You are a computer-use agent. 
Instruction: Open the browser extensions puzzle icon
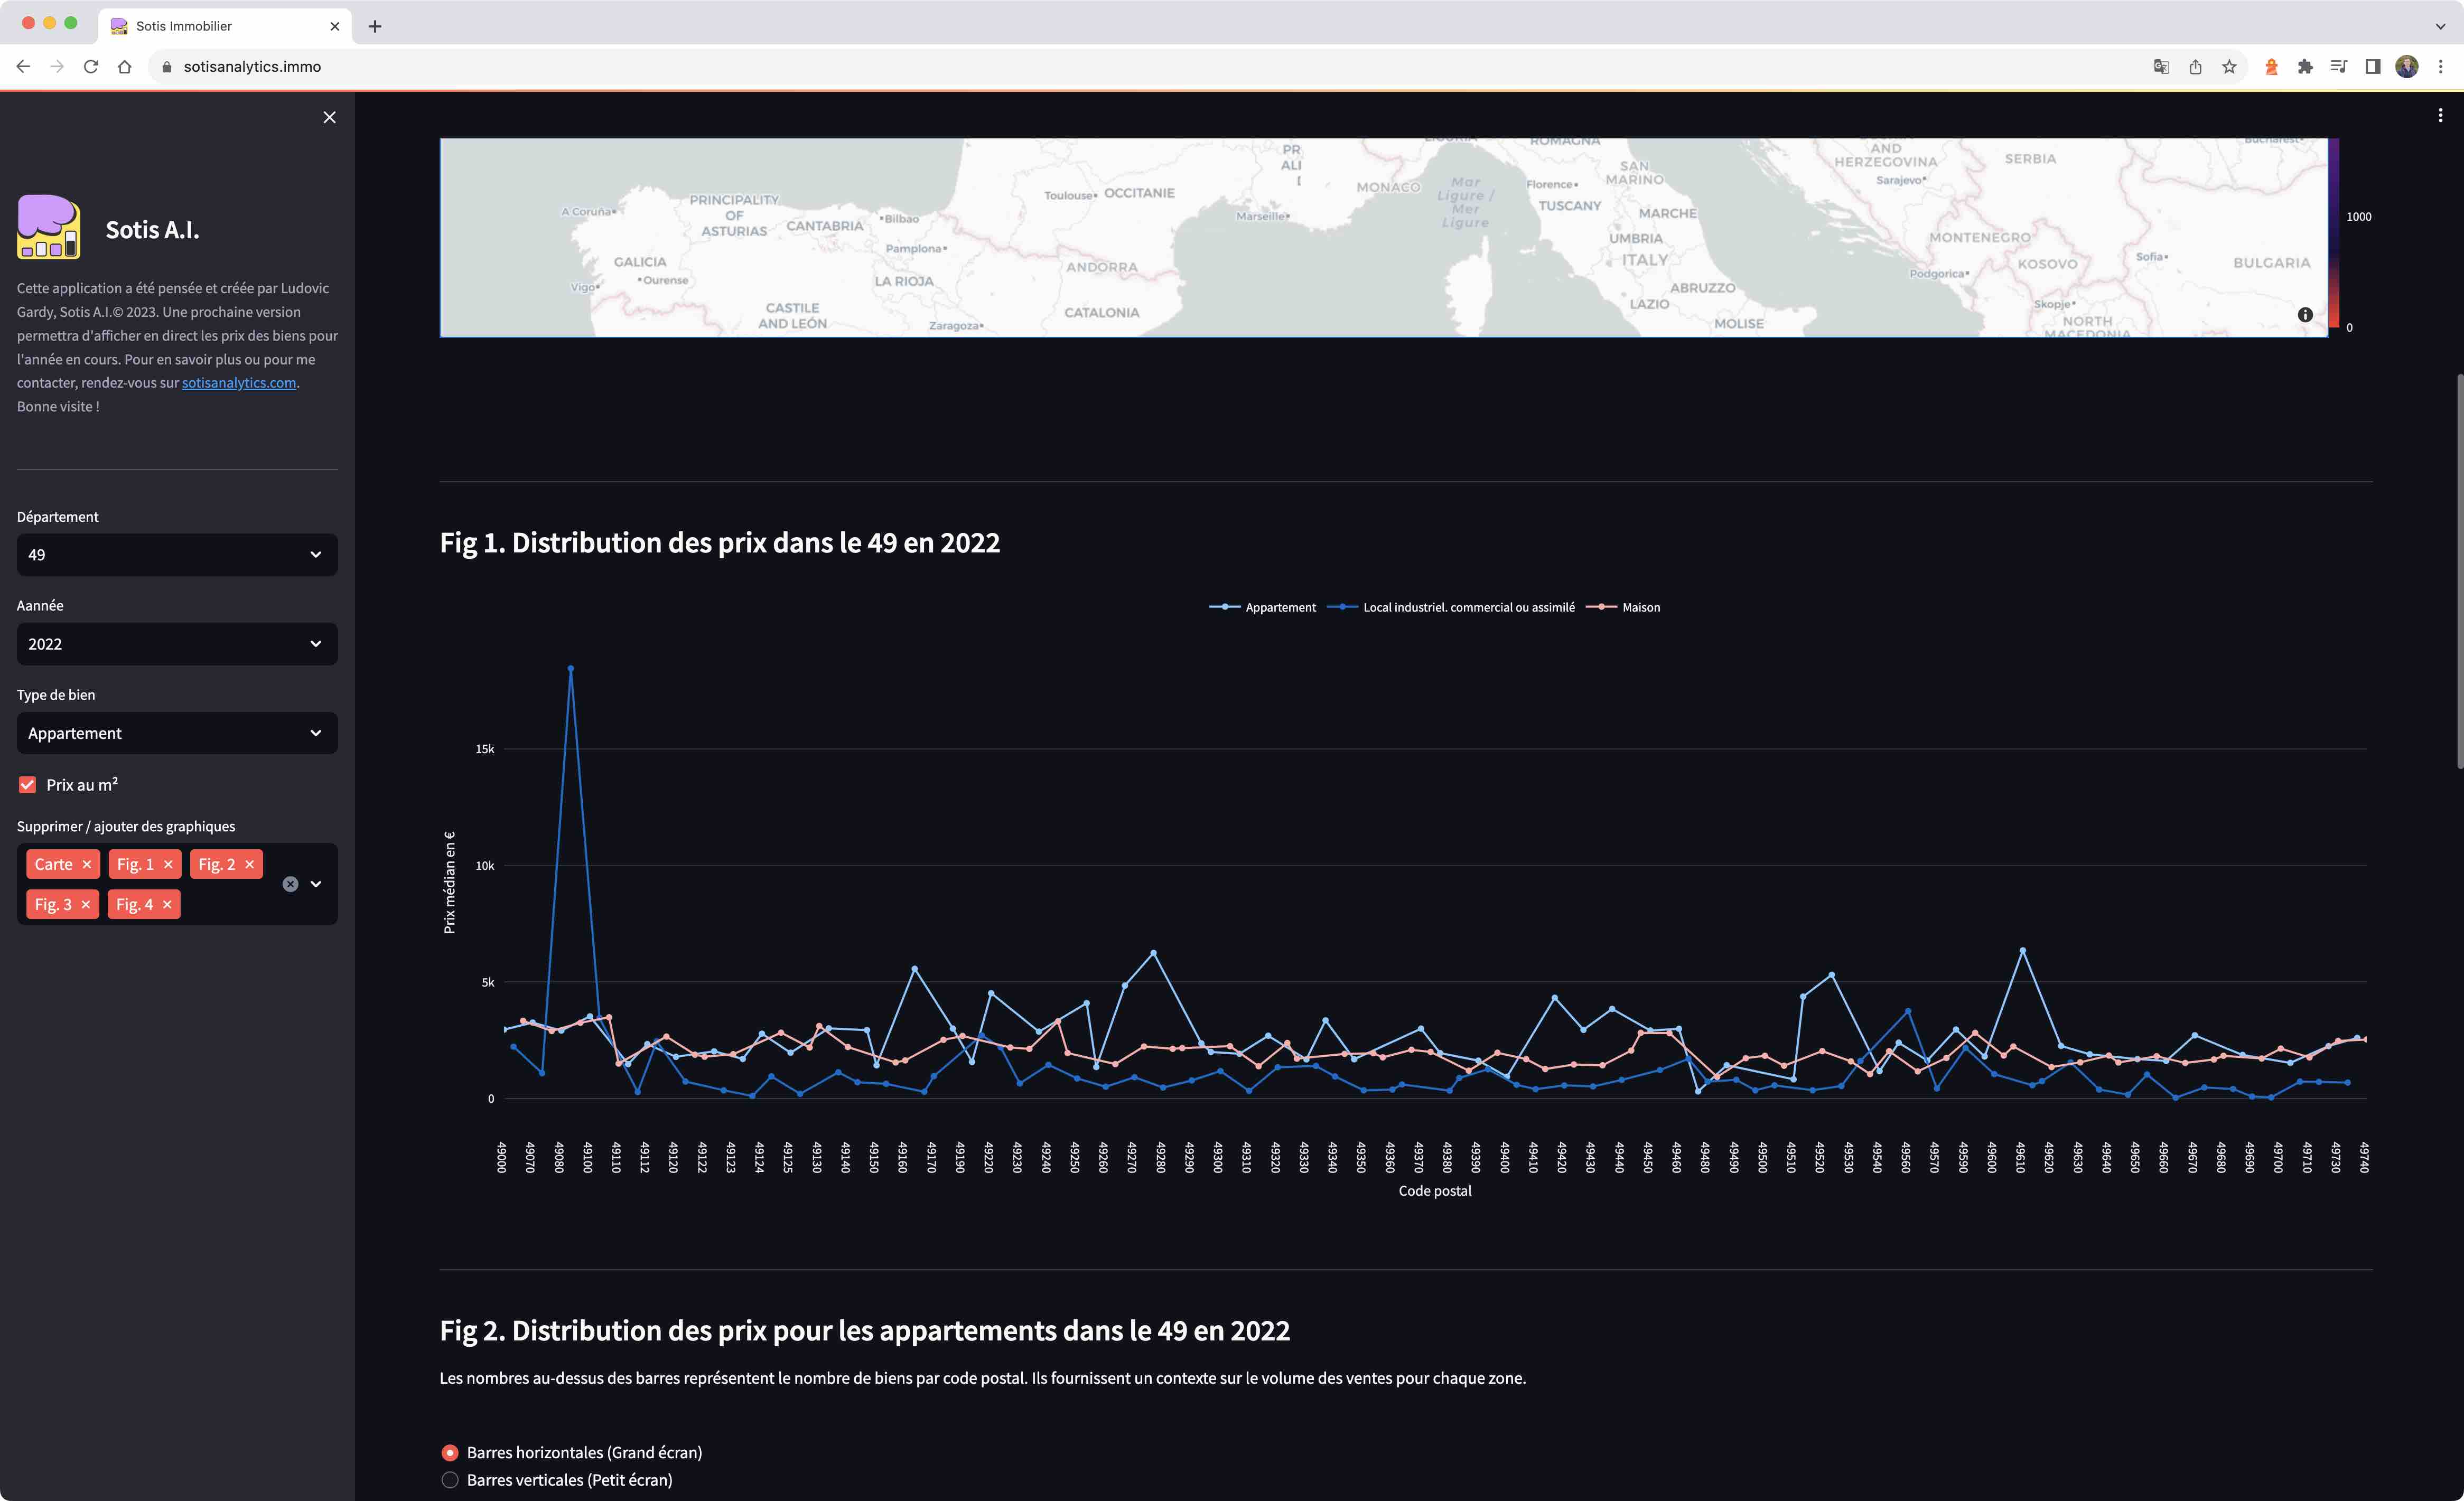[2305, 67]
